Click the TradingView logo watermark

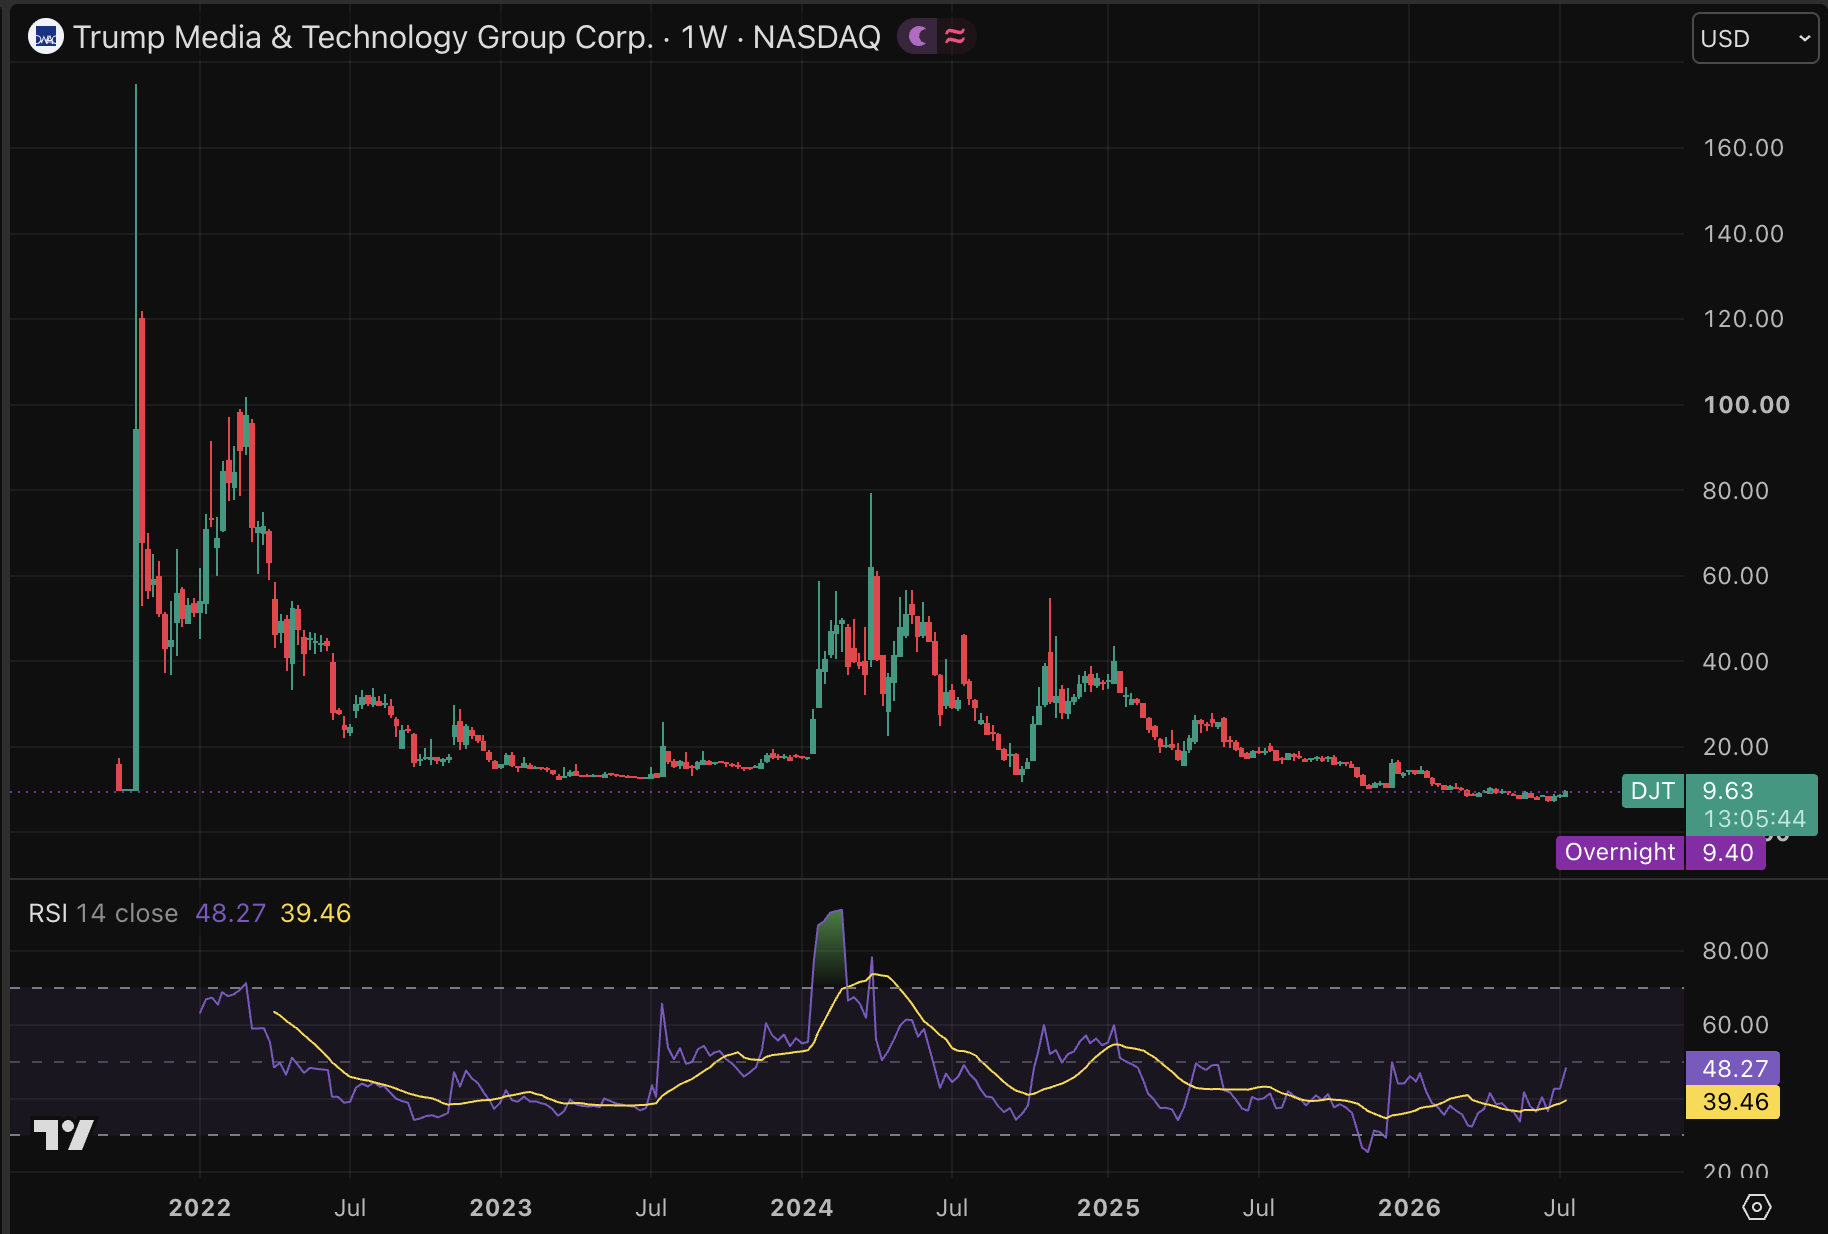click(64, 1134)
